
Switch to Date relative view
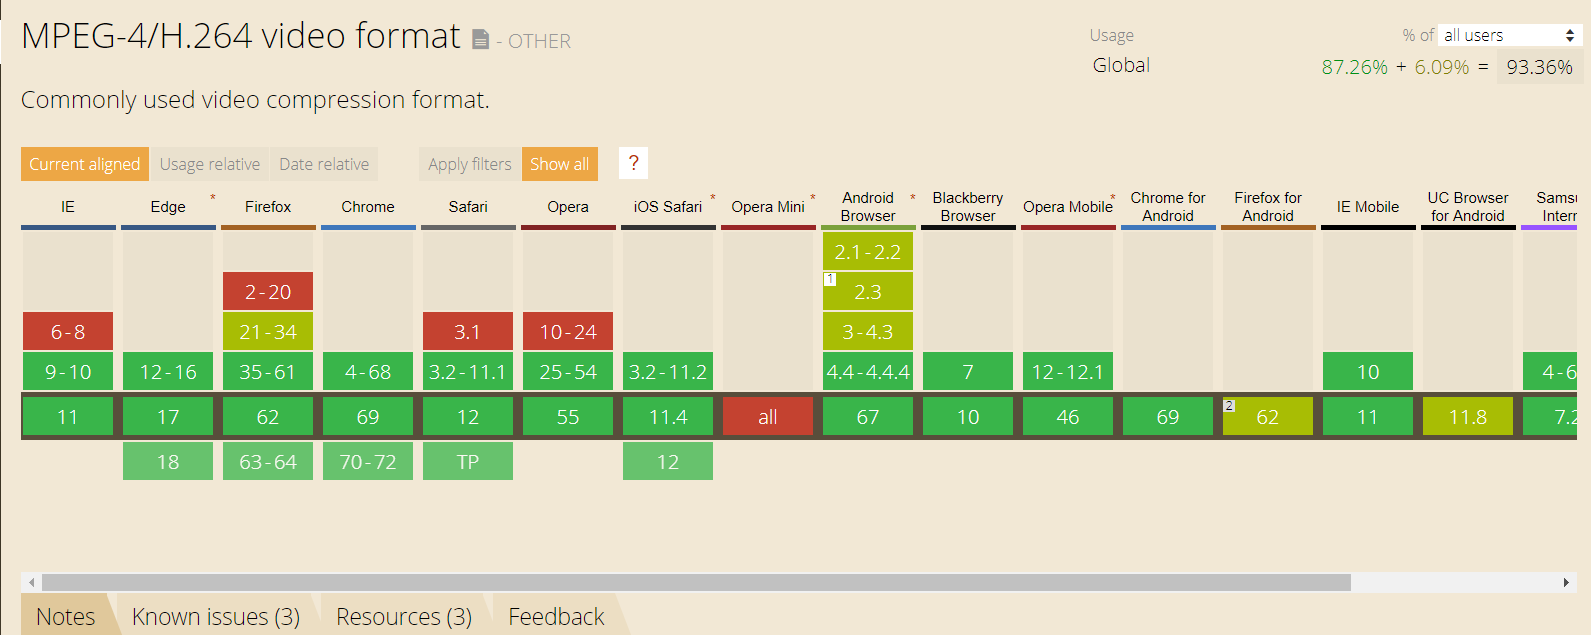(324, 164)
